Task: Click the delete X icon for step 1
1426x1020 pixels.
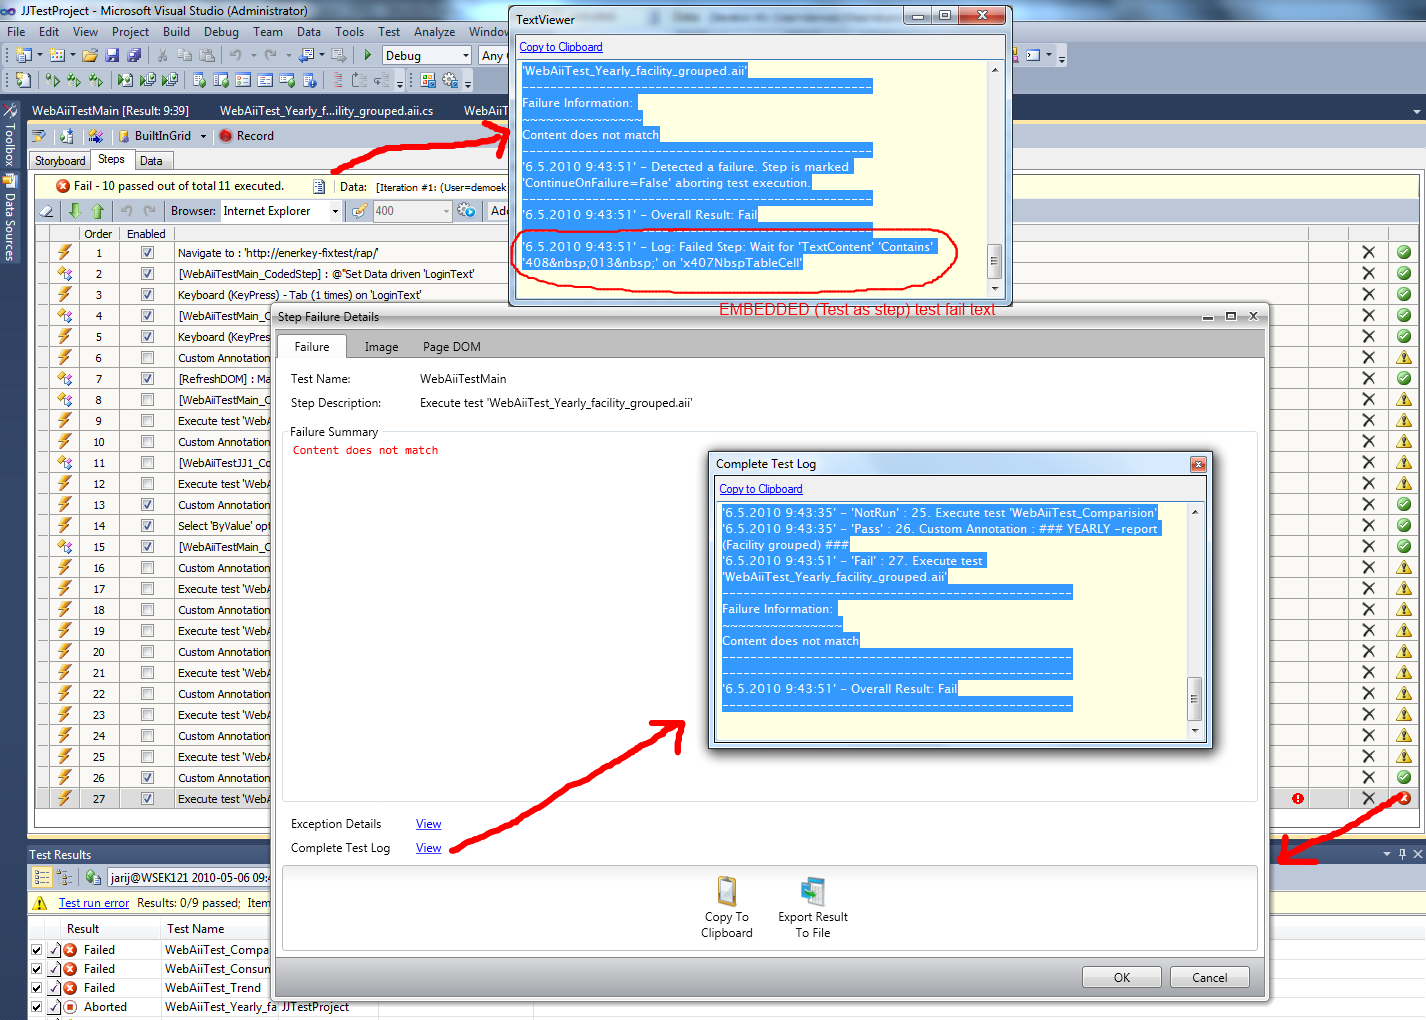Action: point(1369,253)
